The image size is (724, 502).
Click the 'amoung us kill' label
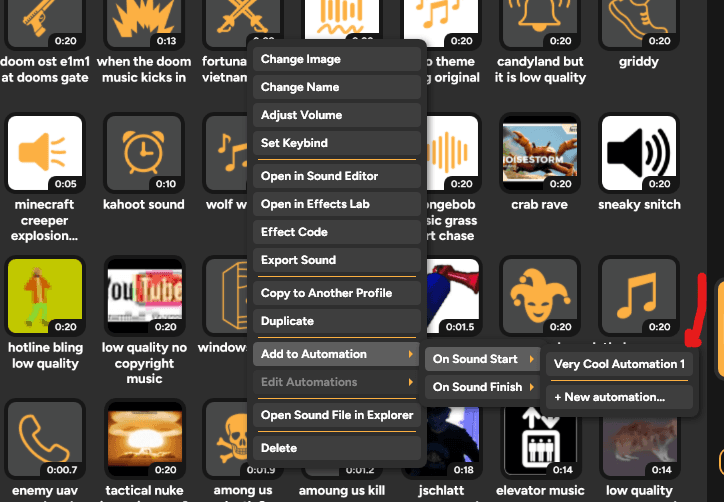point(342,490)
